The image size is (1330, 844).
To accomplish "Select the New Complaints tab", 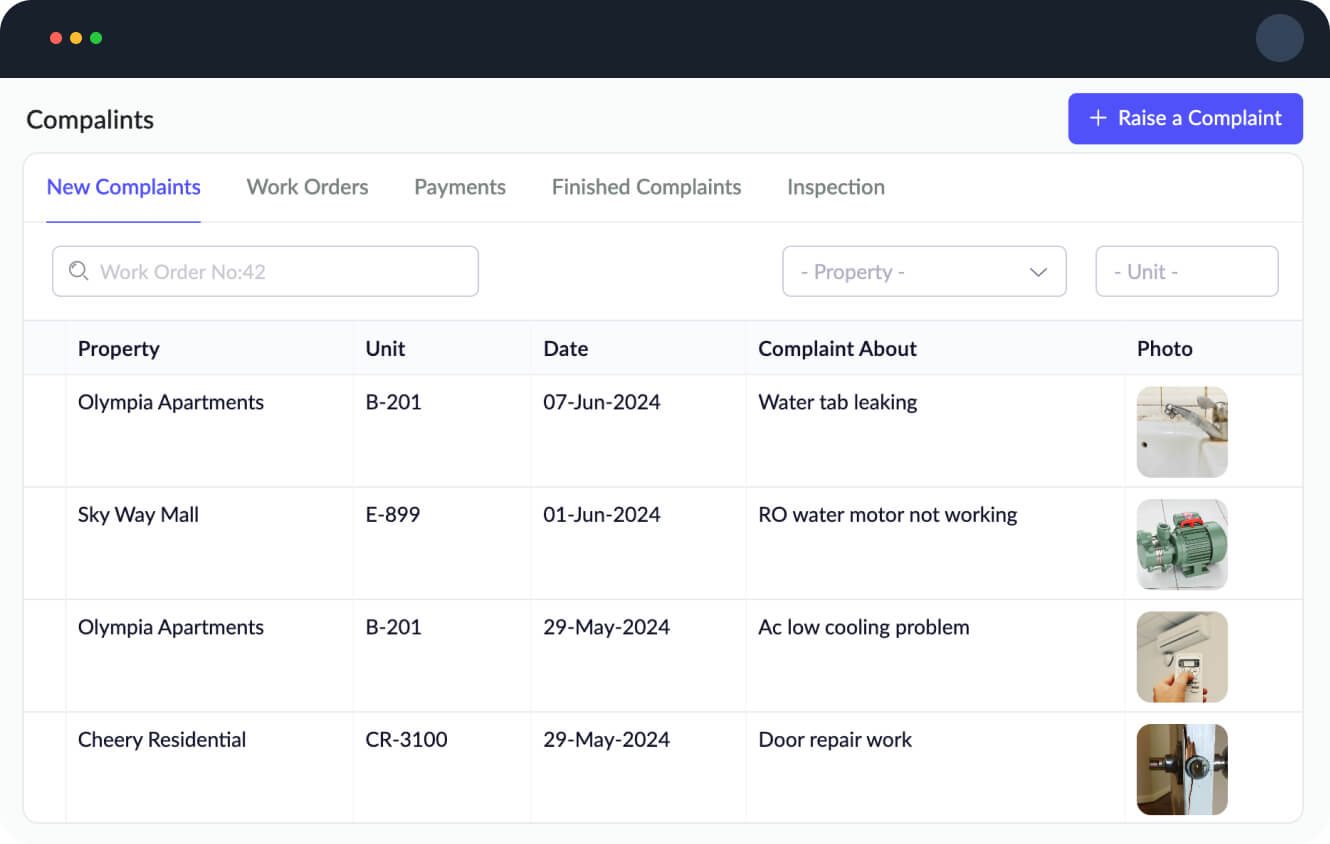I will [x=123, y=187].
